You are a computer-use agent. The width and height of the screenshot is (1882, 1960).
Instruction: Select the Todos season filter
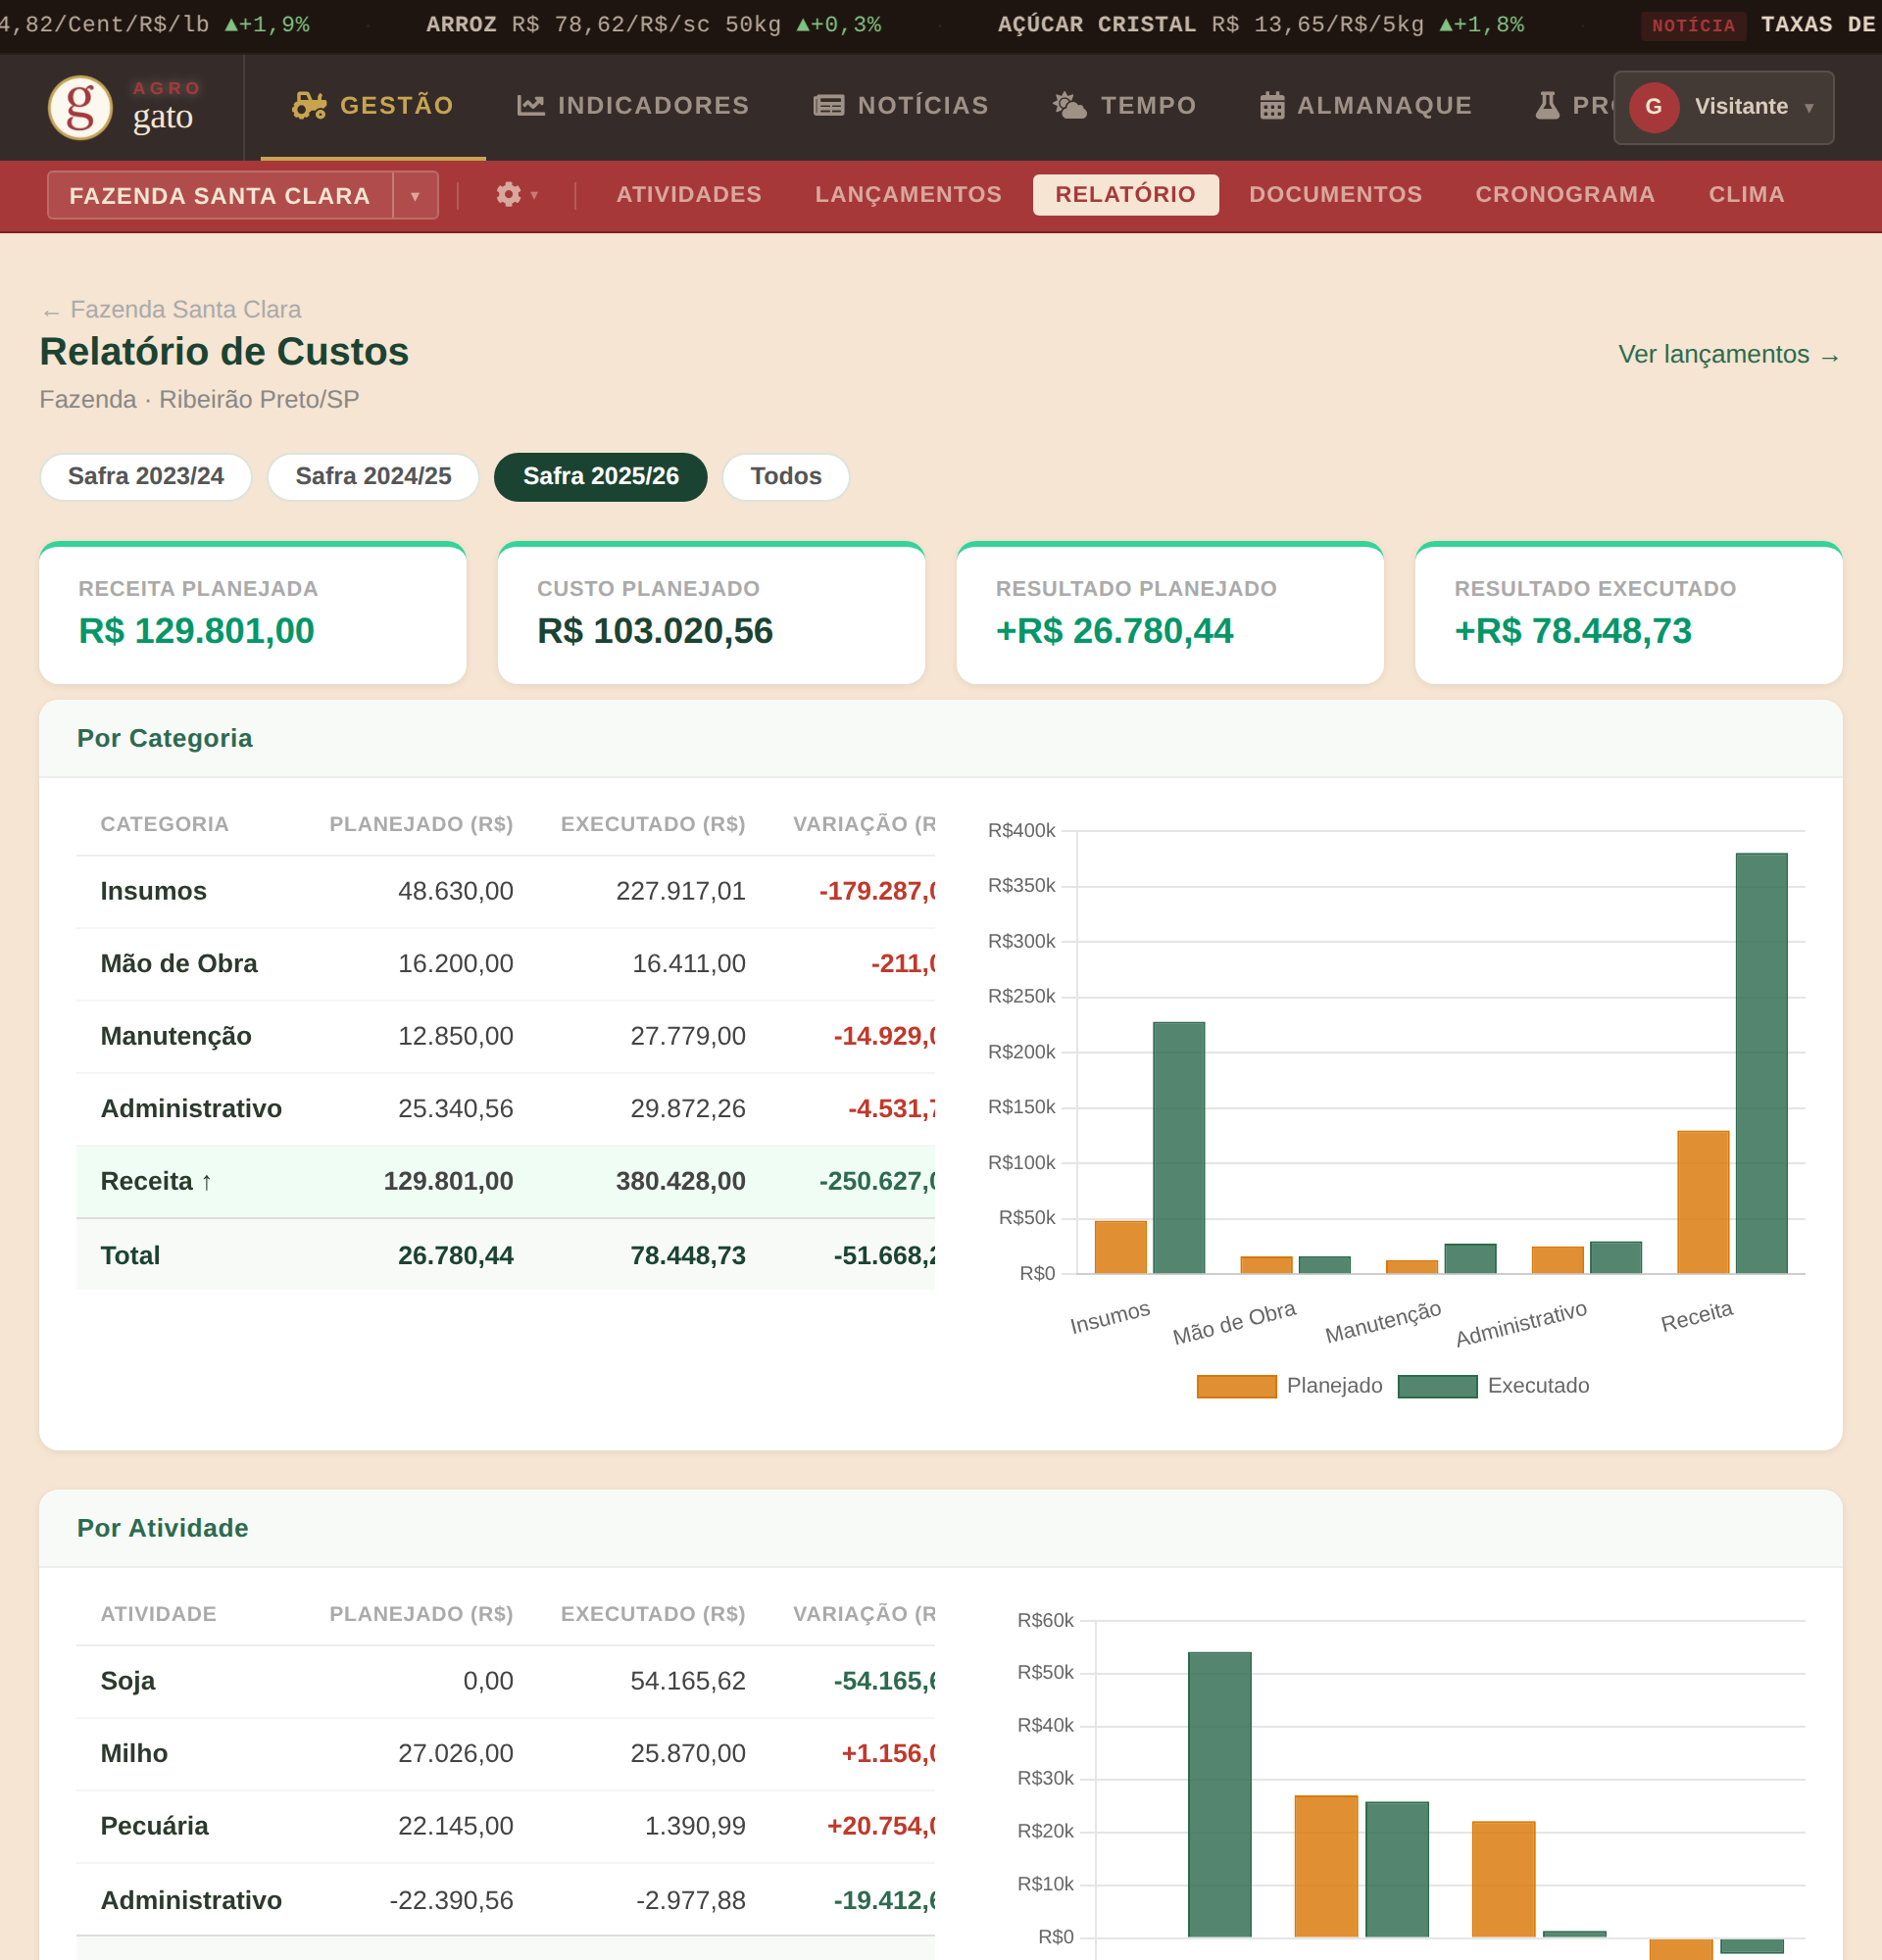coord(786,476)
